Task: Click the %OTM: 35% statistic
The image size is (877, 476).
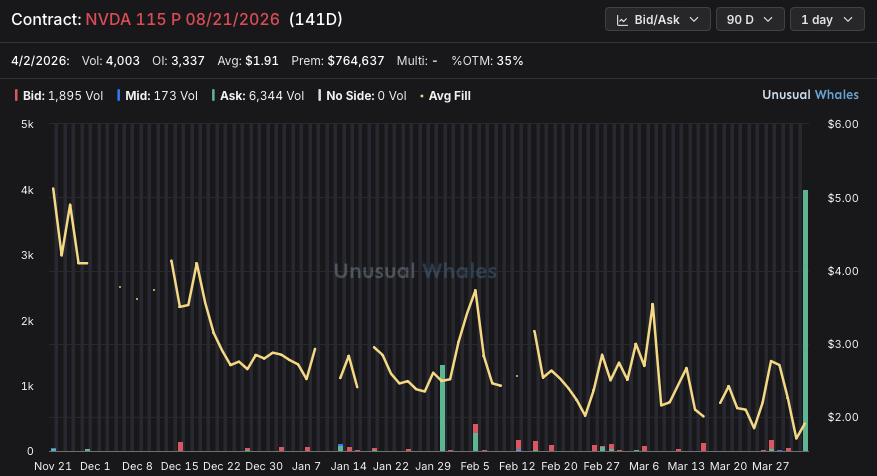Action: pyautogui.click(x=487, y=60)
